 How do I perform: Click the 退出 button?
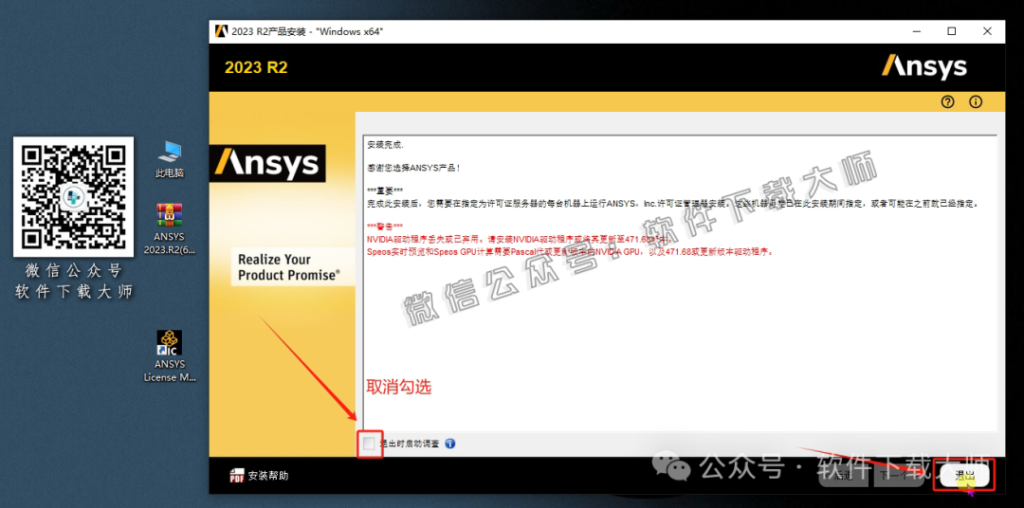pos(964,475)
